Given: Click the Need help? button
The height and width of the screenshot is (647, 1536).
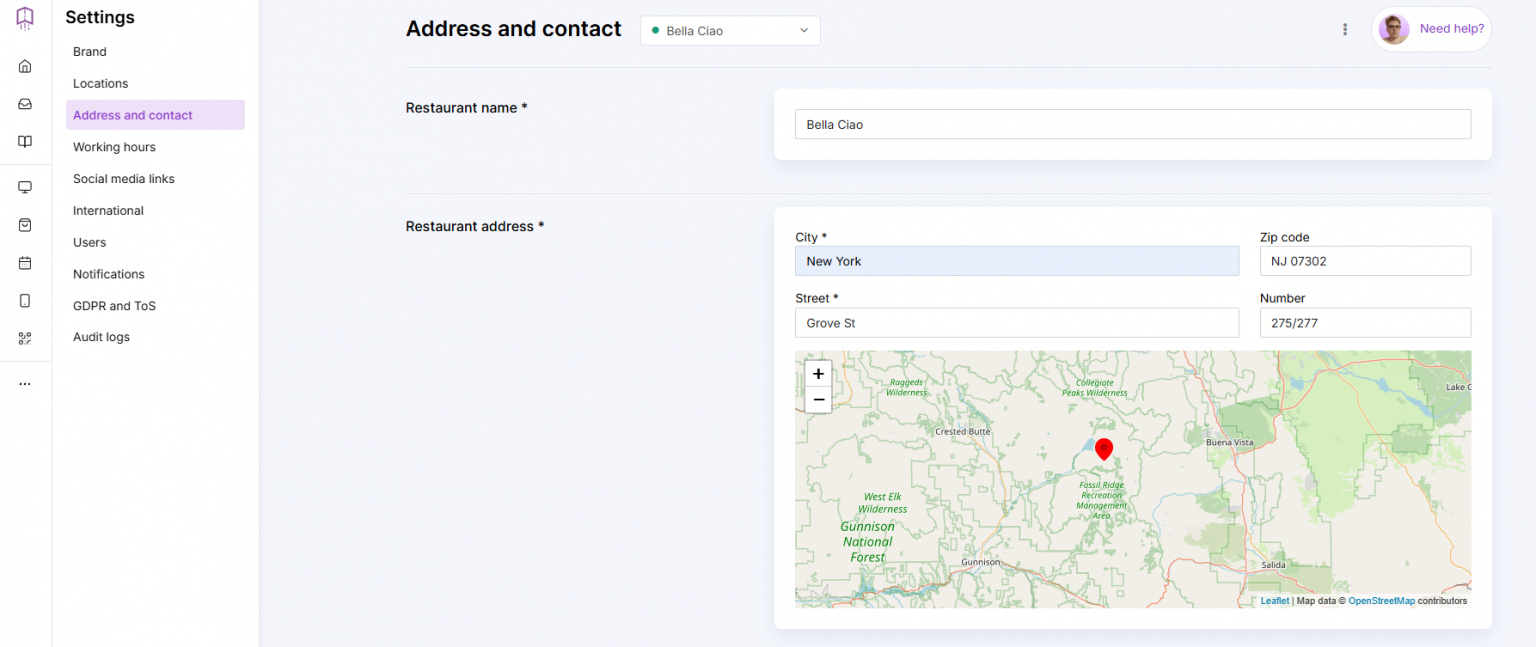Looking at the screenshot, I should [x=1432, y=29].
